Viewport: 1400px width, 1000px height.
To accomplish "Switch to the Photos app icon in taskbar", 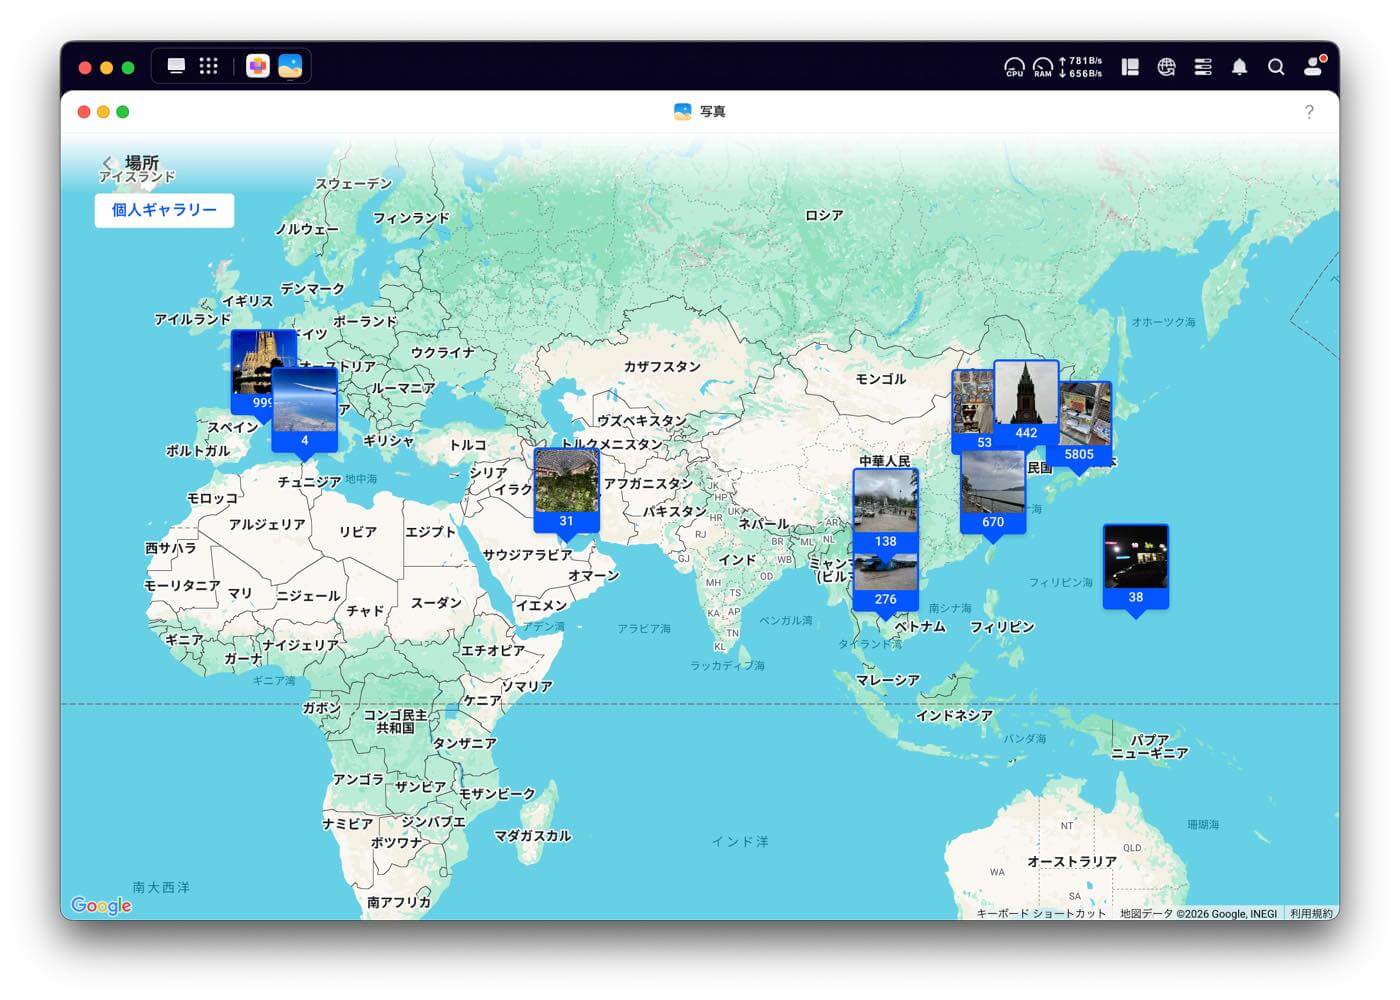I will (x=290, y=66).
